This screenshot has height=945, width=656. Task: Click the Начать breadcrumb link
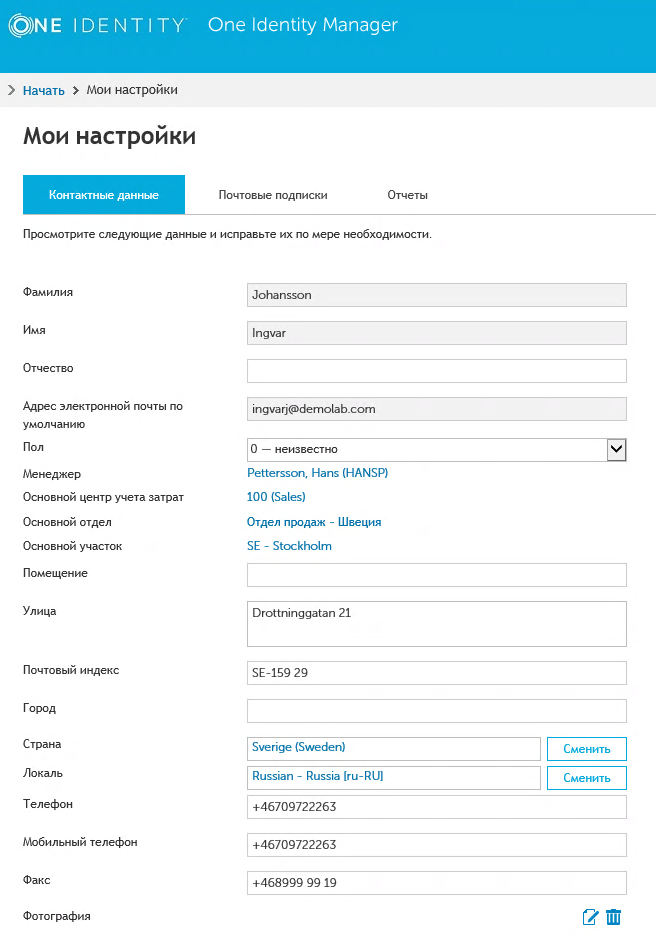(44, 90)
